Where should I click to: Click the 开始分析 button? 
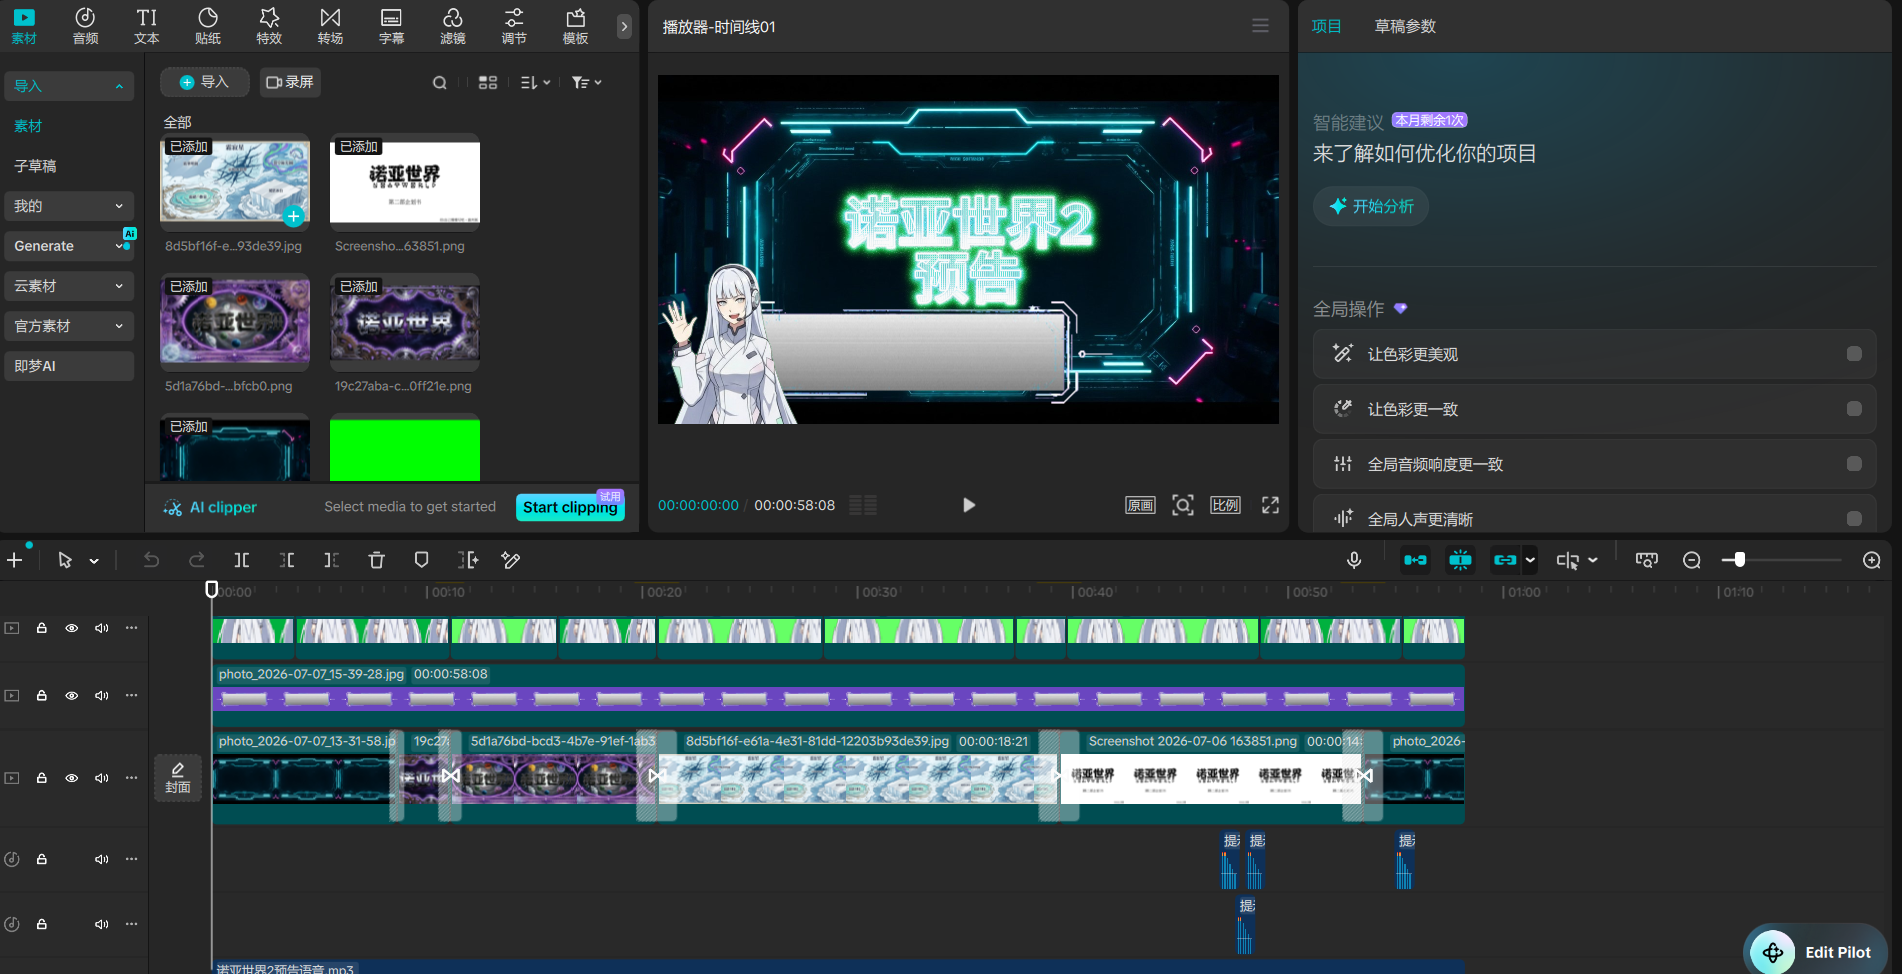point(1371,206)
